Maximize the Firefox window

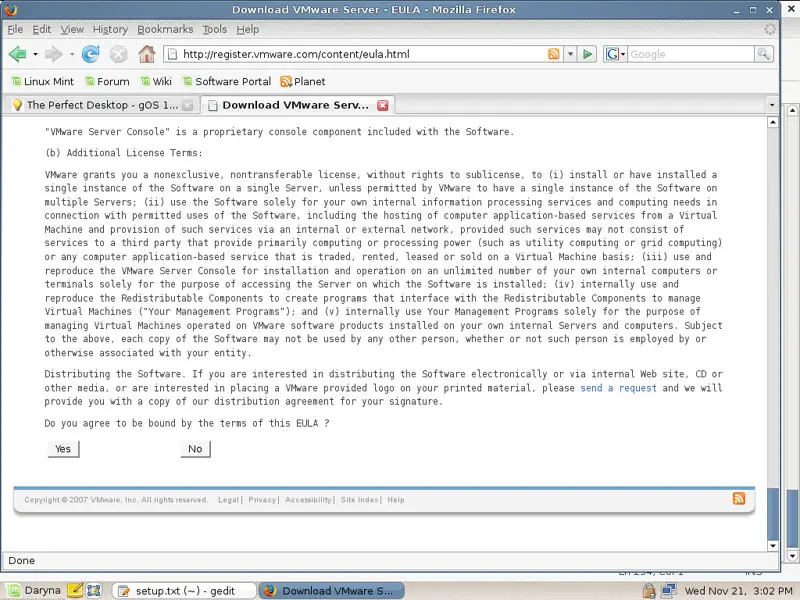(x=753, y=10)
